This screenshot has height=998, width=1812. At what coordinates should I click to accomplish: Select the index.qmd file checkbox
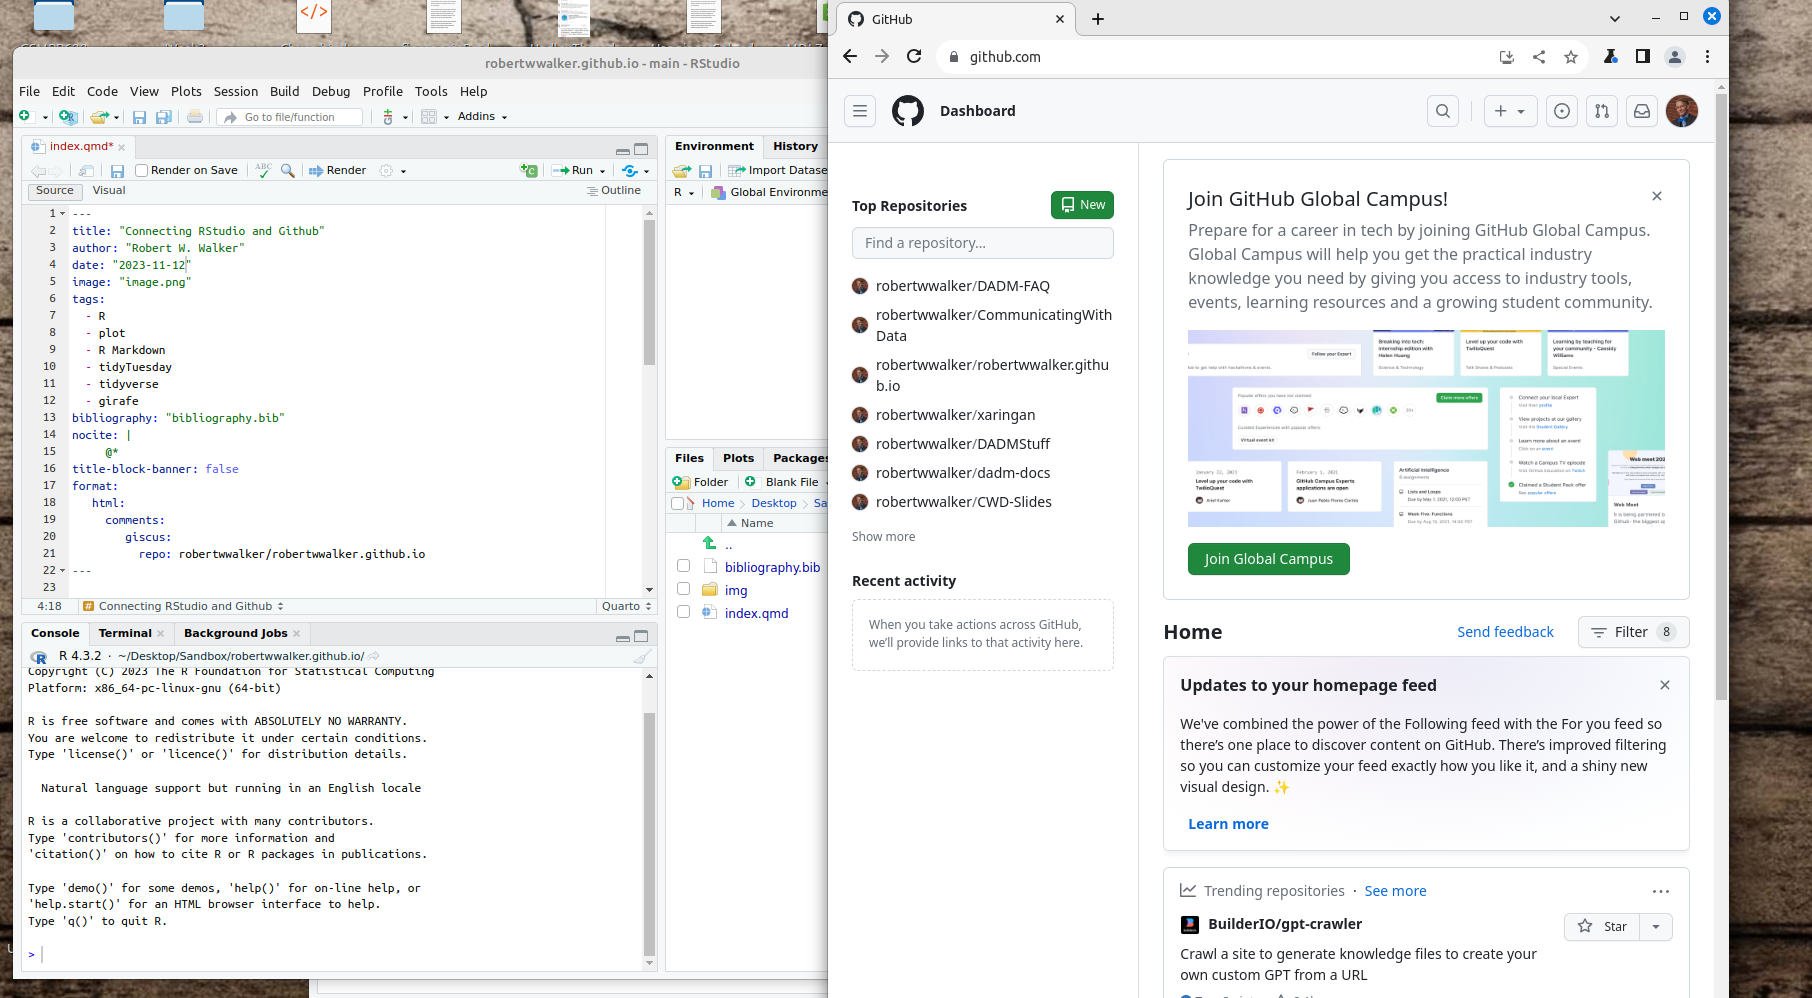[684, 612]
